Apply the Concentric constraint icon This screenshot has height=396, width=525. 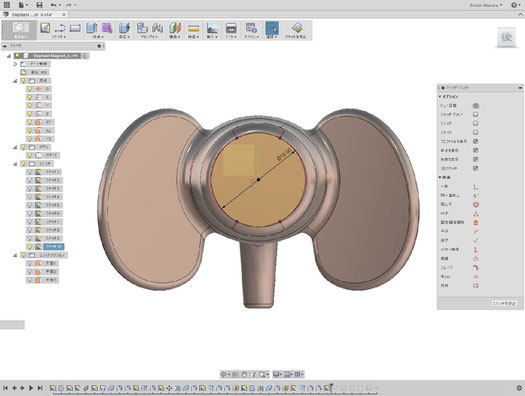476,205
